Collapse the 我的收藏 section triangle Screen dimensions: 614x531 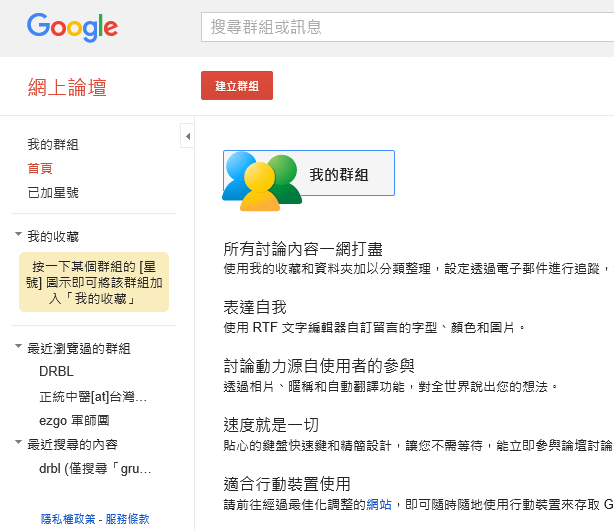(x=18, y=234)
